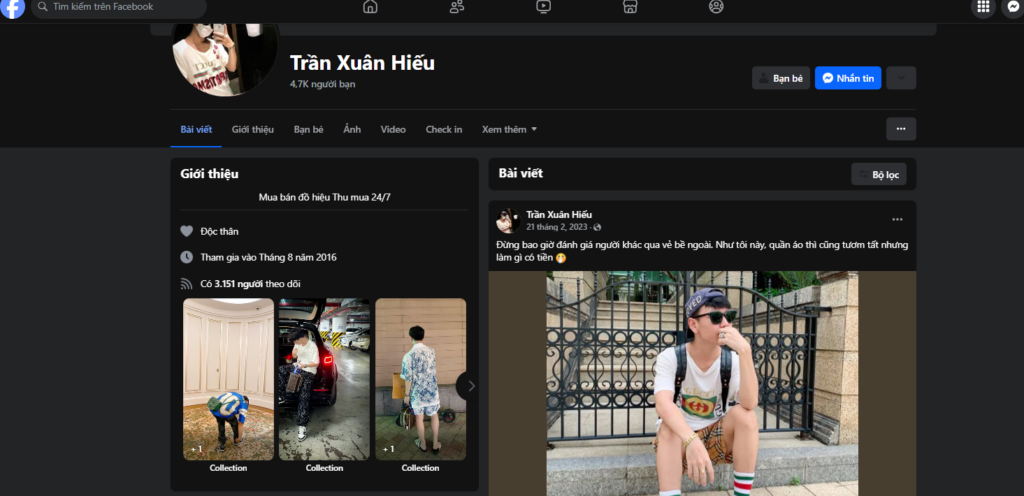The image size is (1024, 496).
Task: Click the Facebook logo icon
Action: pos(13,8)
